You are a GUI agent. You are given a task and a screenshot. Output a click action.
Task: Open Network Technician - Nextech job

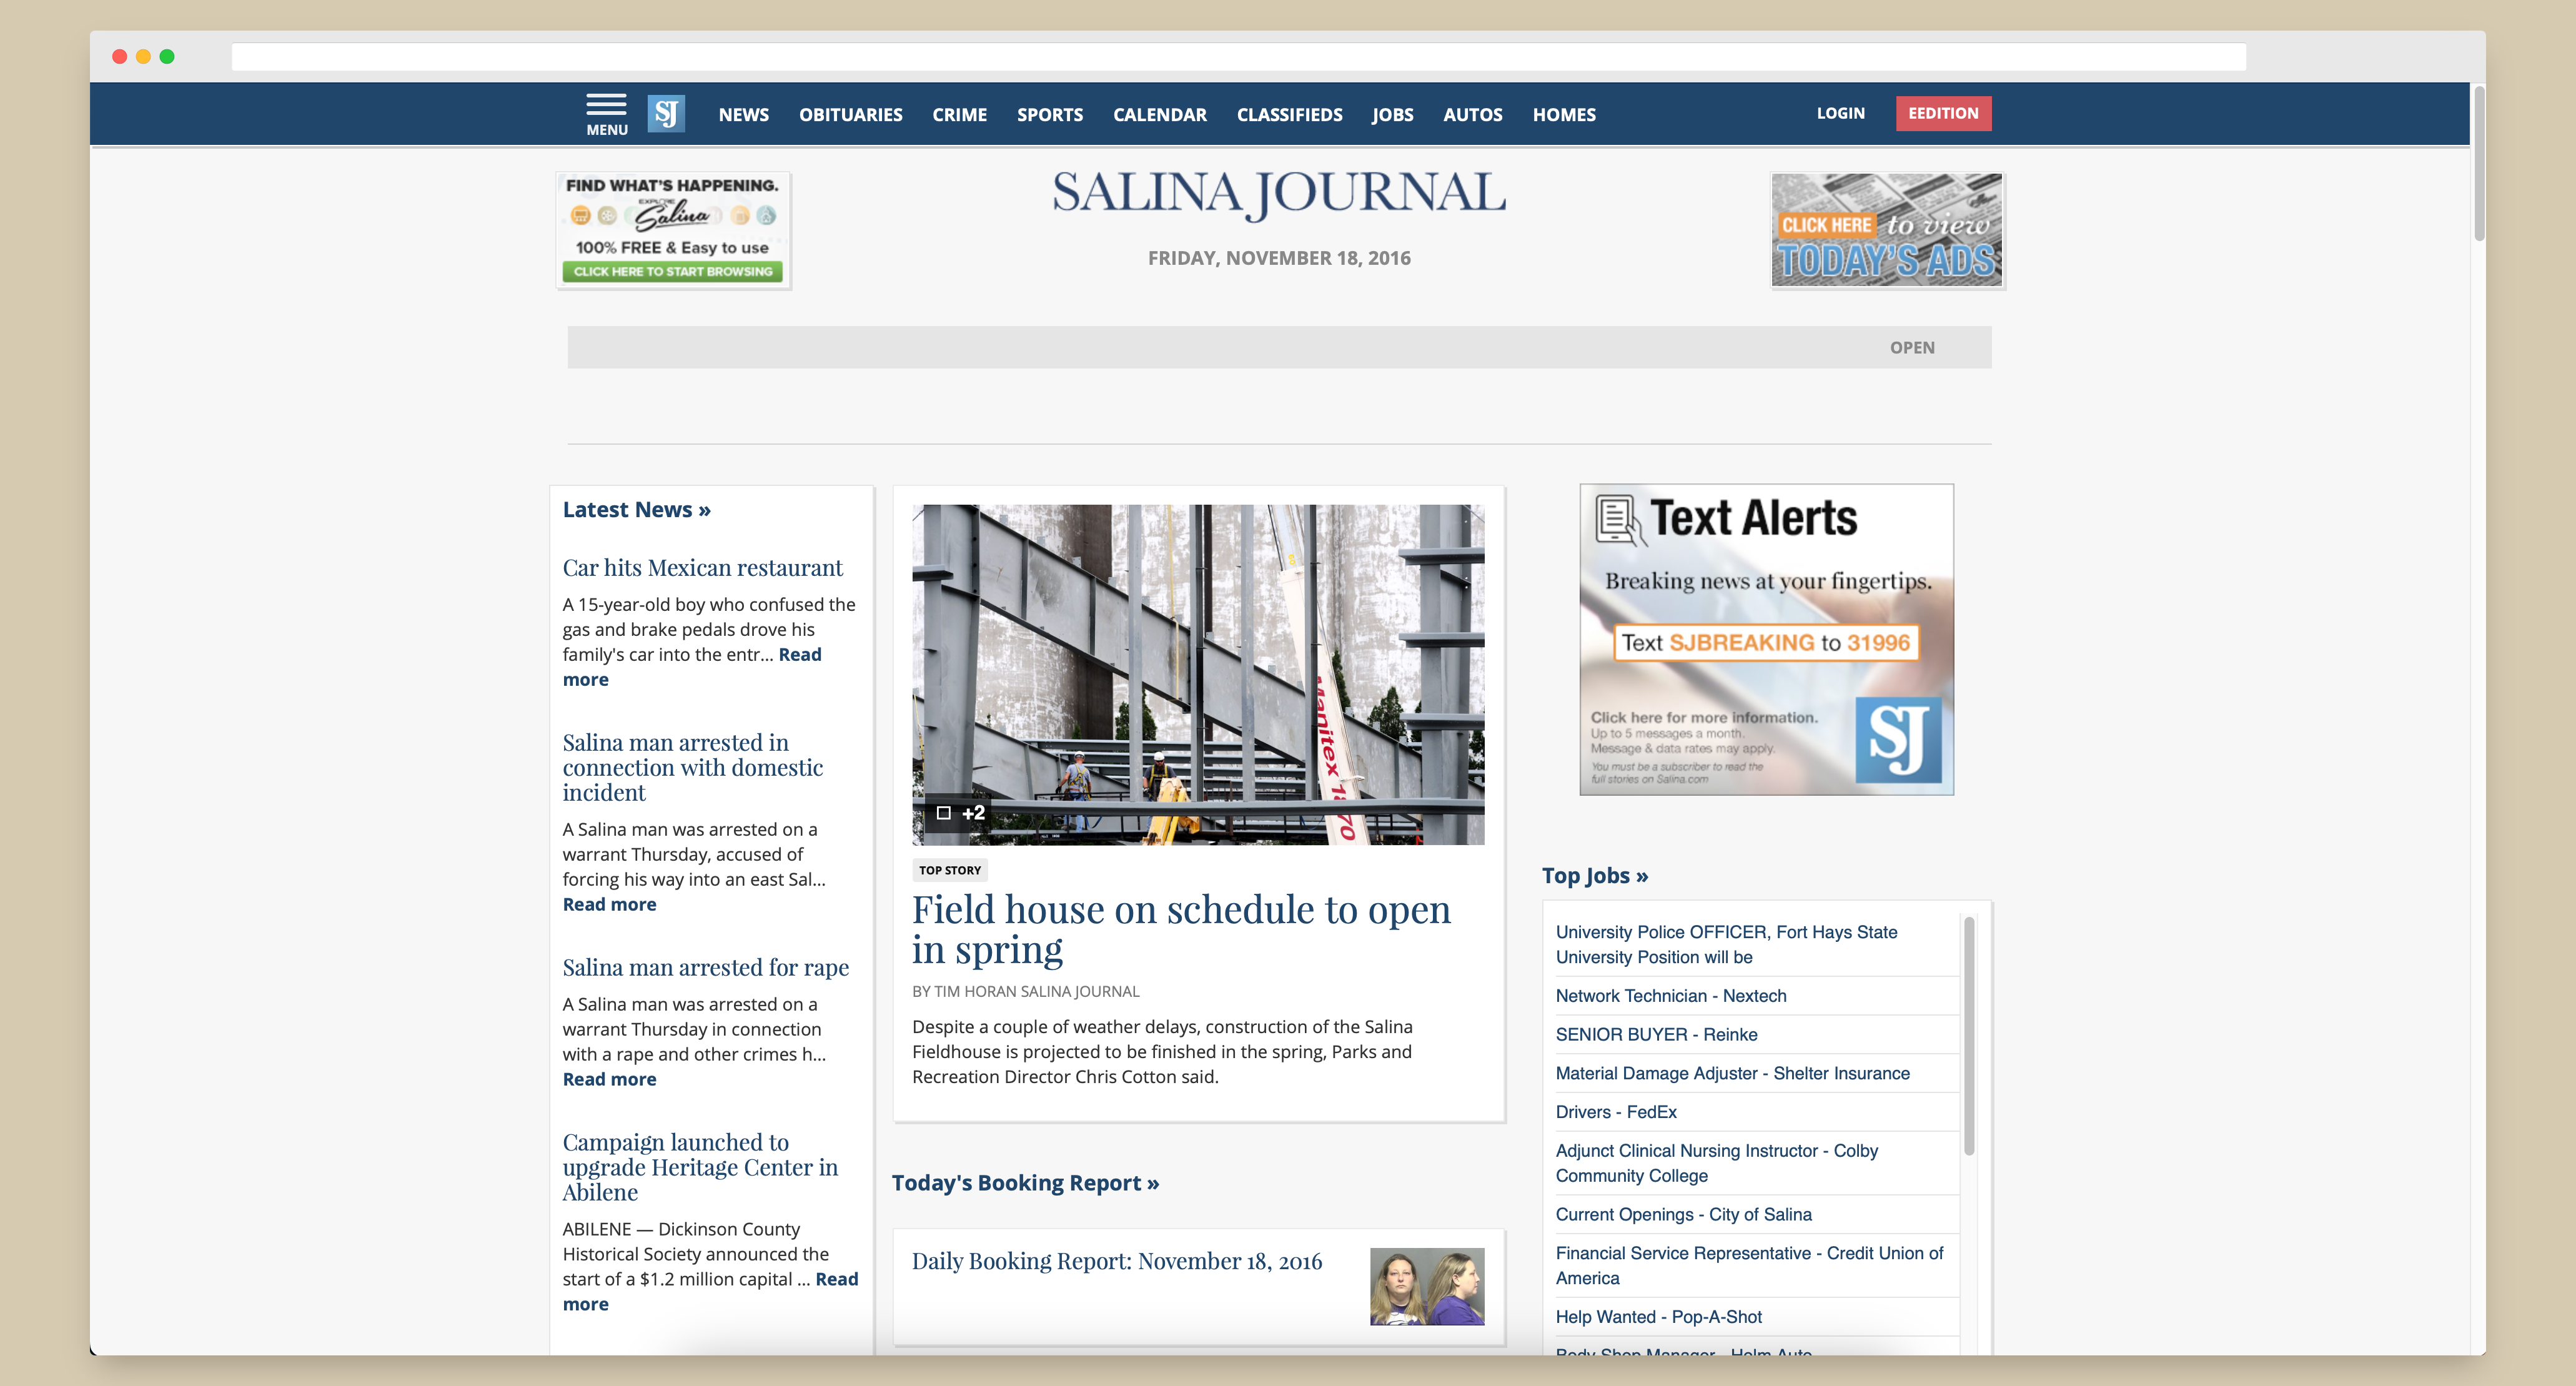(1671, 995)
